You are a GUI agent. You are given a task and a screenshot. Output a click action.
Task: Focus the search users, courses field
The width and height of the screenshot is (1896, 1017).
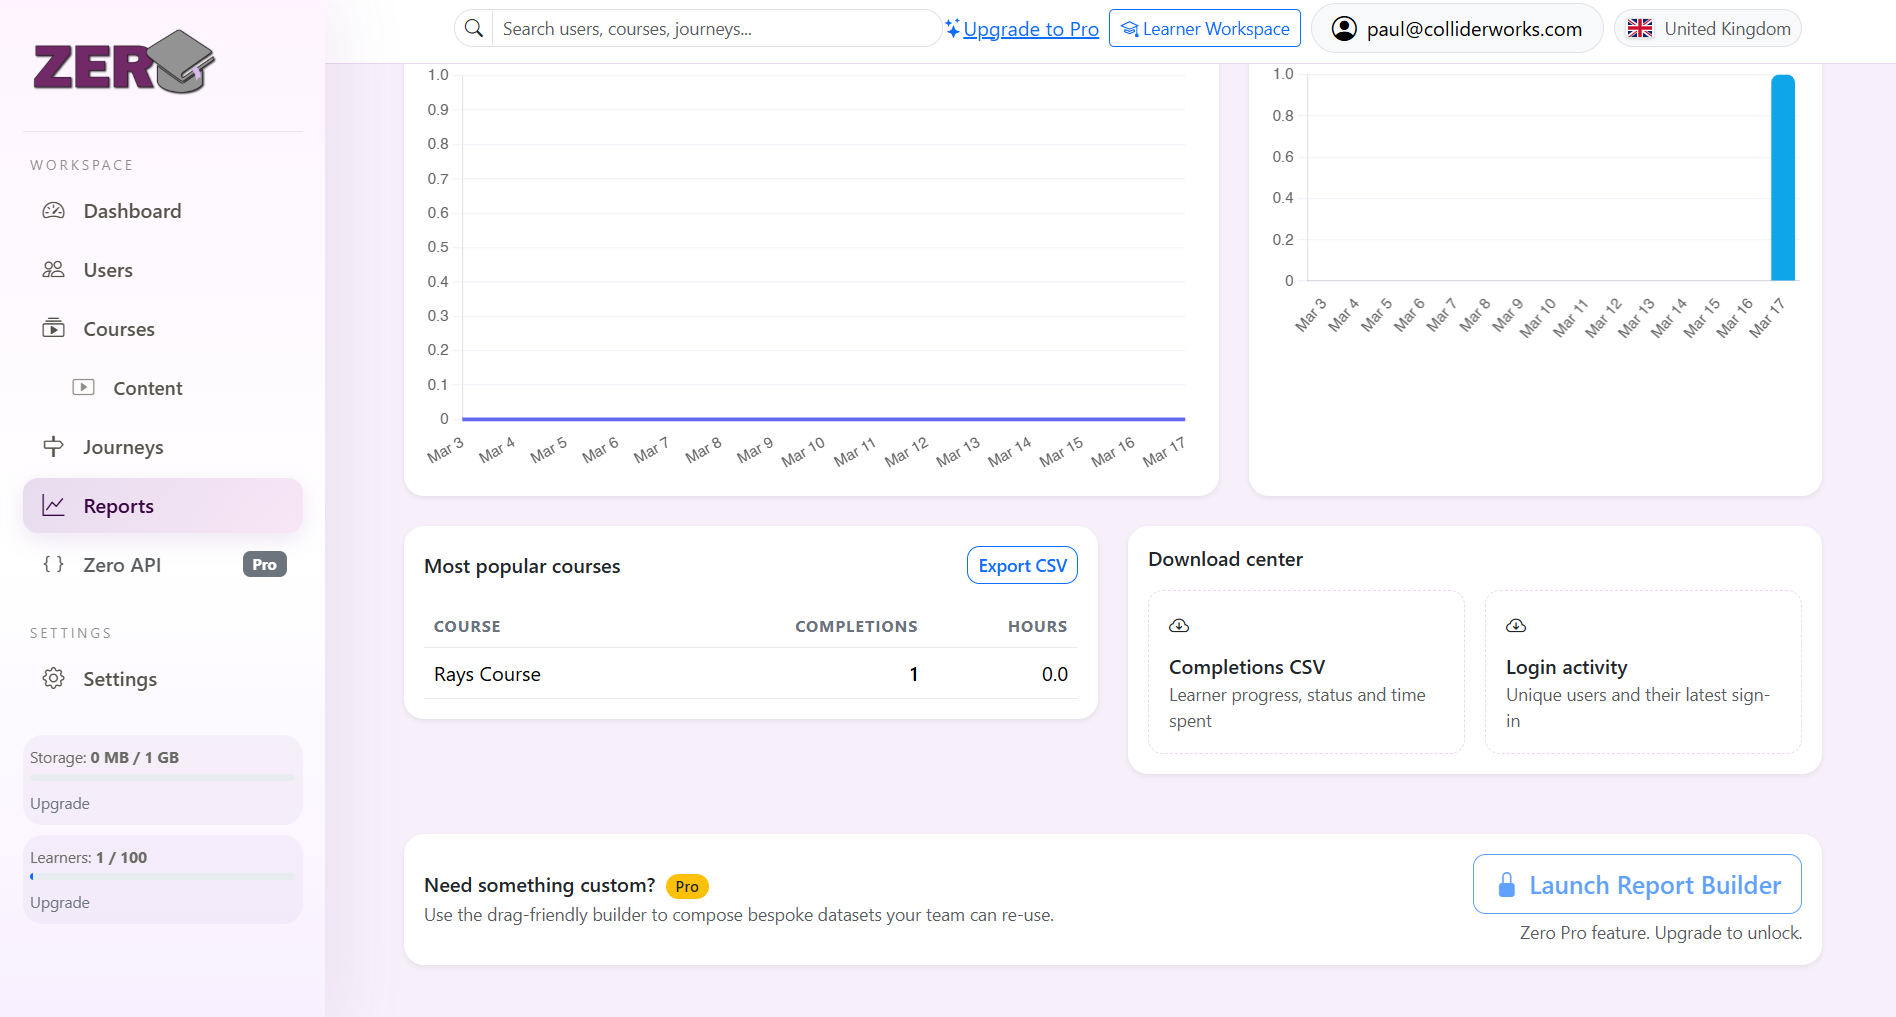click(715, 29)
